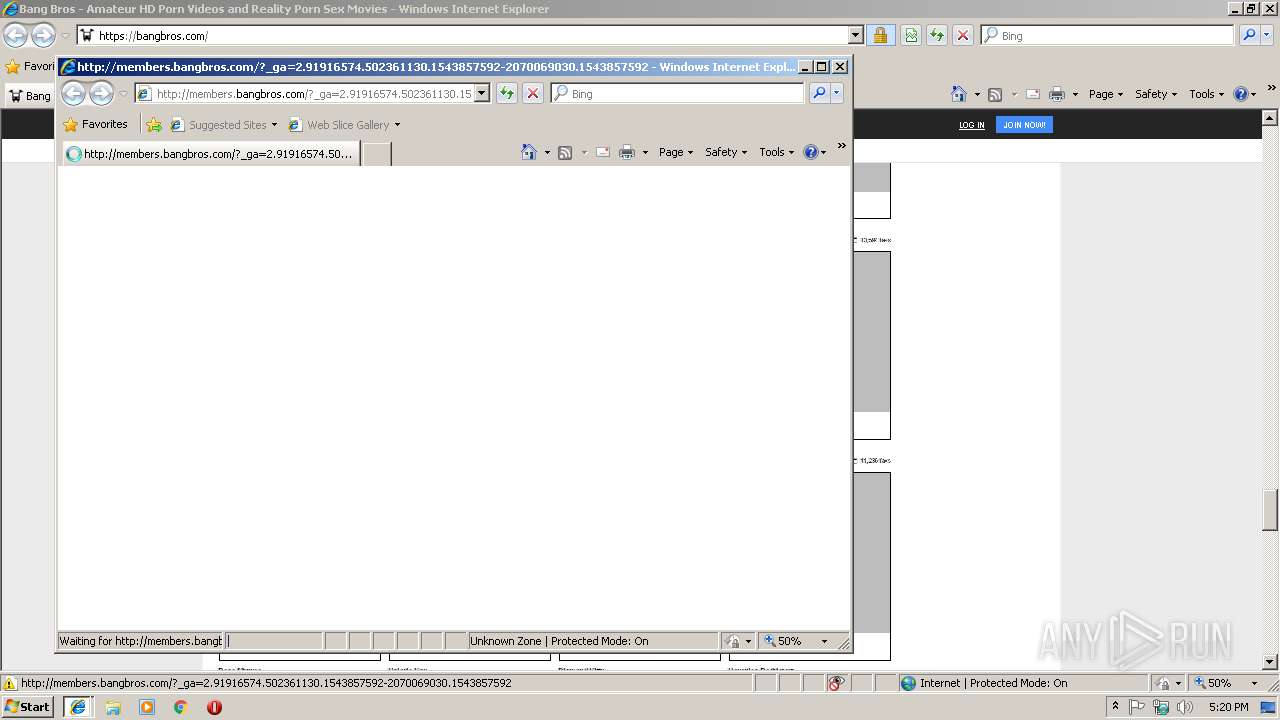The height and width of the screenshot is (720, 1280).
Task: Open Page menu in main browser window
Action: coord(1105,94)
